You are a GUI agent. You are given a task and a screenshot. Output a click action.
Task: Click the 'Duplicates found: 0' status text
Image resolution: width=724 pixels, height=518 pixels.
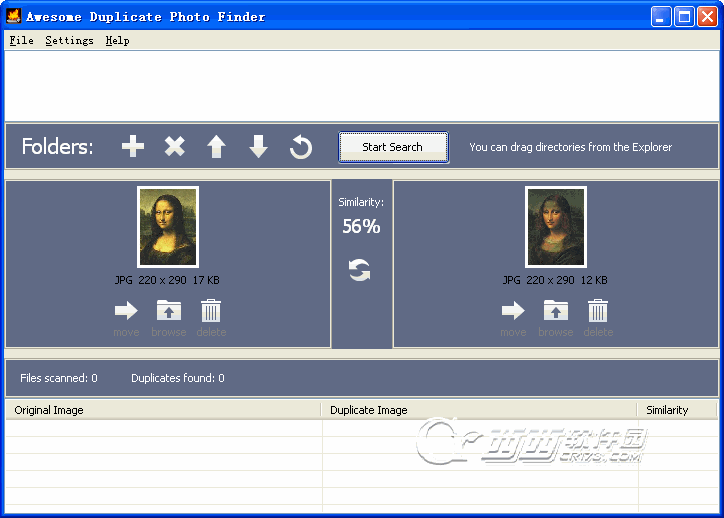pos(178,378)
